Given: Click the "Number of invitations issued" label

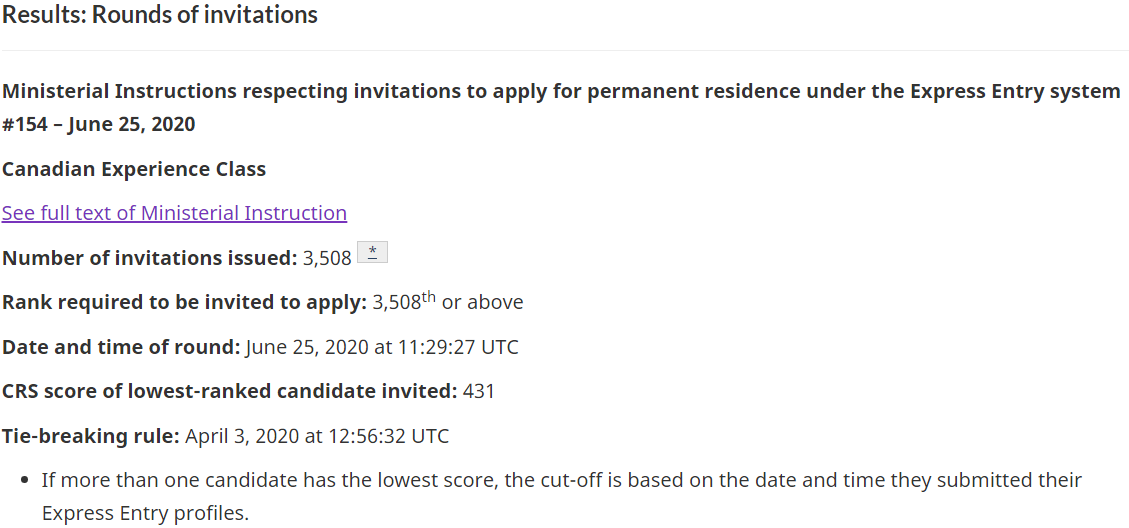Looking at the screenshot, I should coord(150,258).
